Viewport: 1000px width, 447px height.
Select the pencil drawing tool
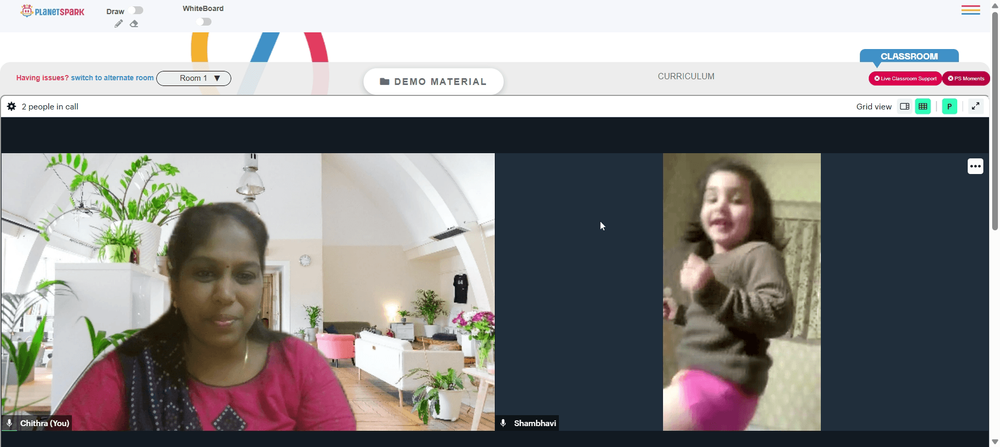coord(119,24)
